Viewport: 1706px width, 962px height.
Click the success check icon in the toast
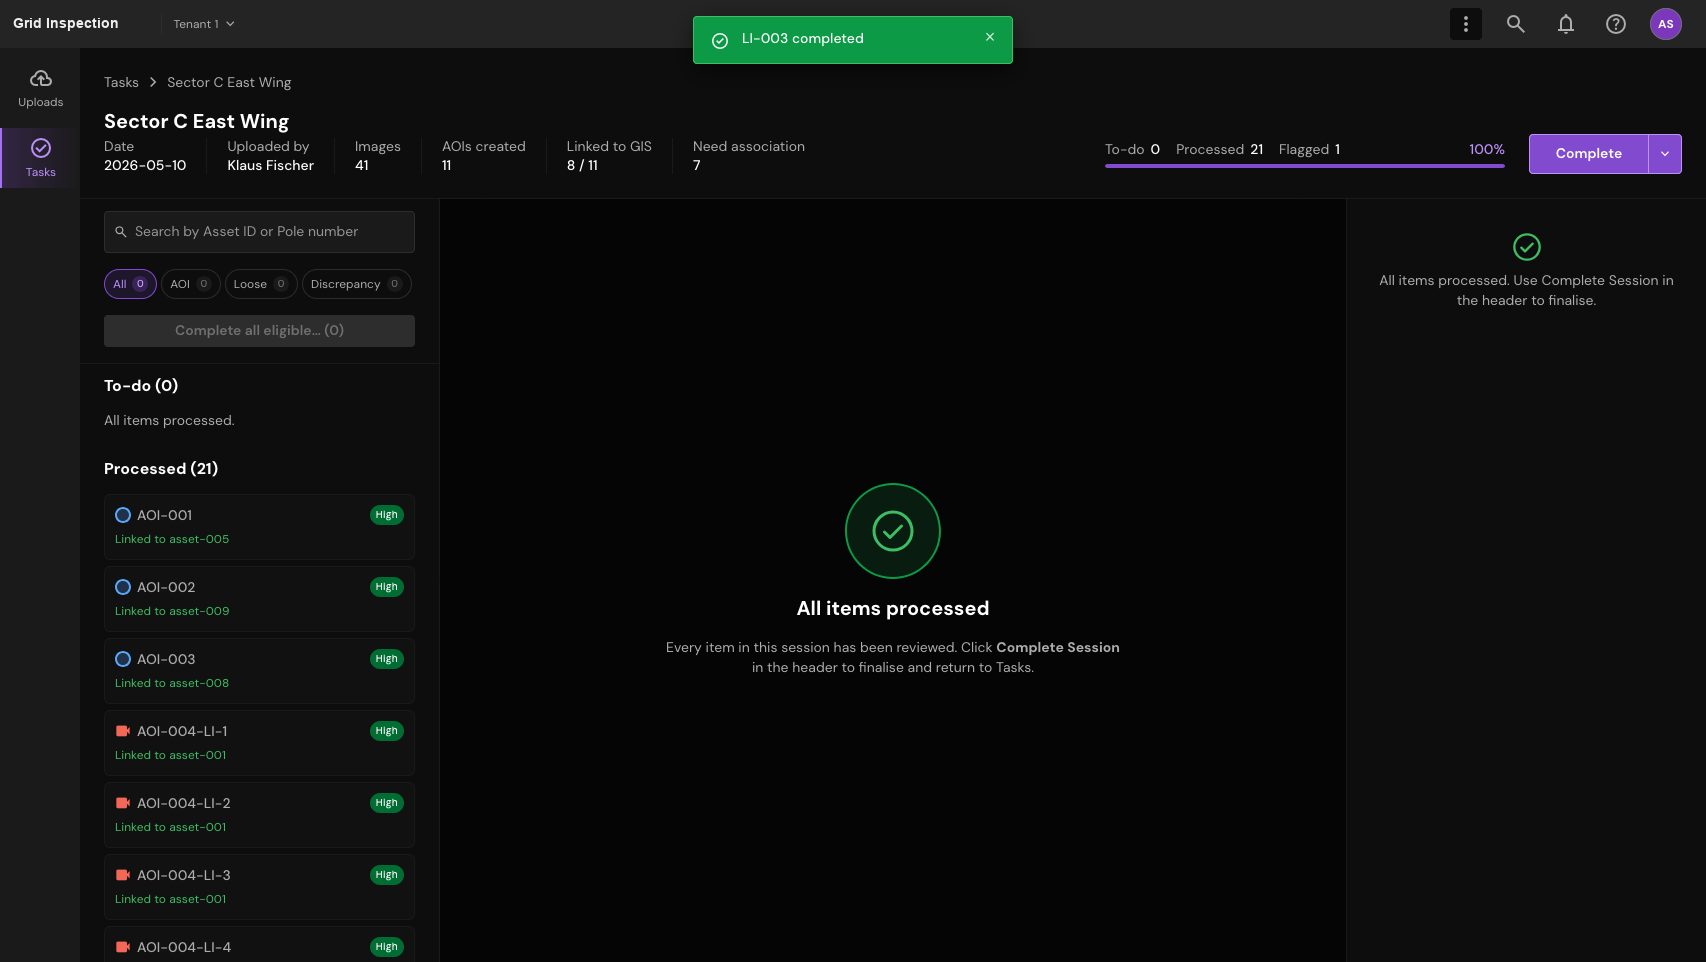(x=720, y=40)
